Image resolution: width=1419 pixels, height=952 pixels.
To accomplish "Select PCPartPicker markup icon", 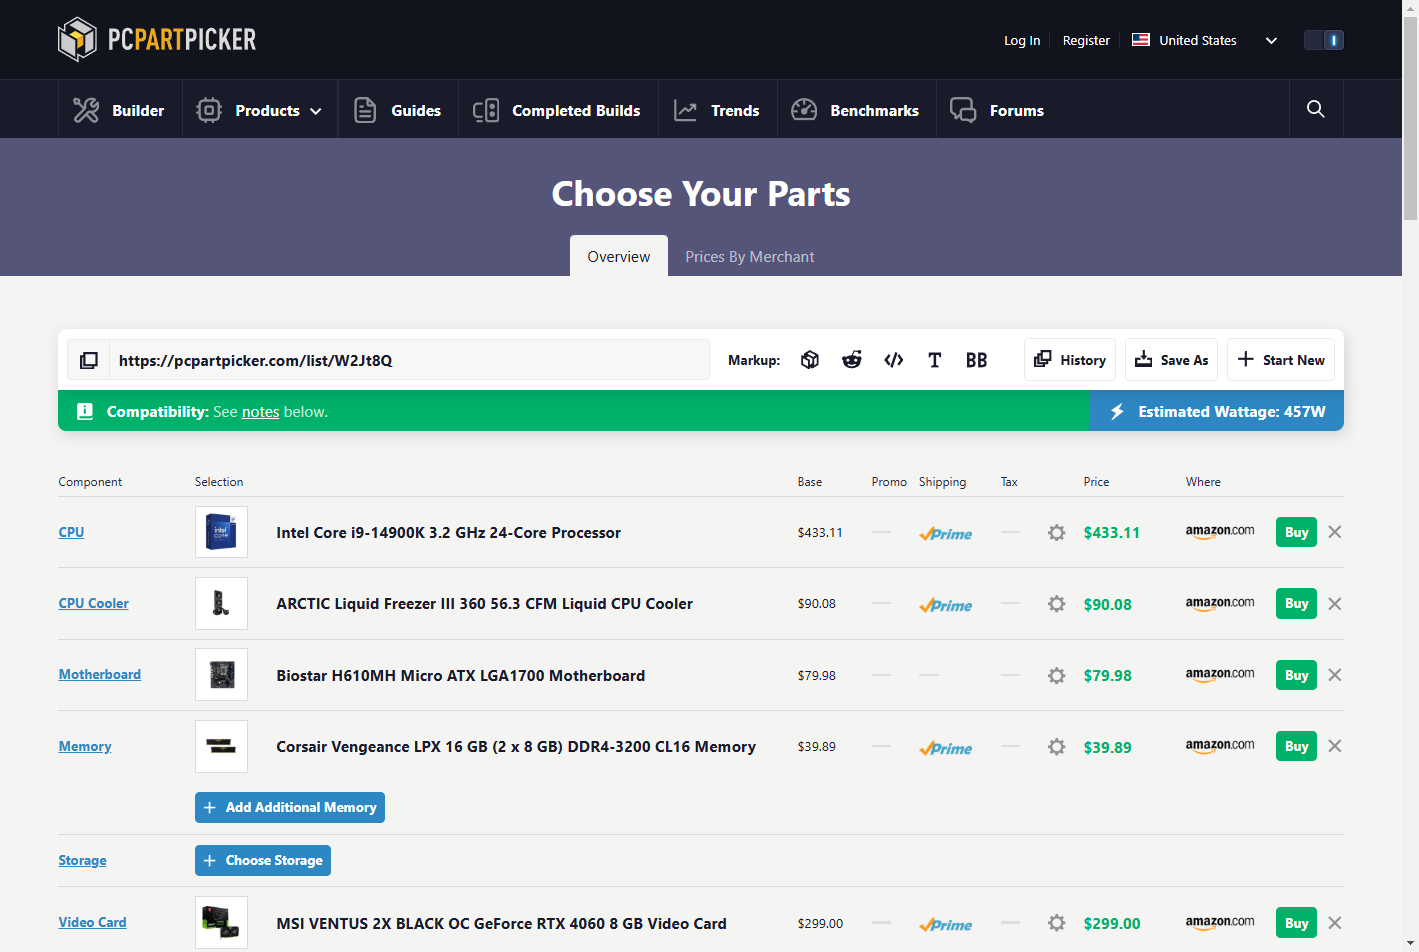I will pyautogui.click(x=810, y=360).
